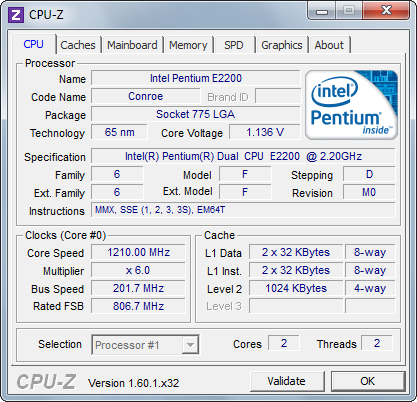Close the CPU-Z window
The height and width of the screenshot is (402, 417).
pos(386,11)
